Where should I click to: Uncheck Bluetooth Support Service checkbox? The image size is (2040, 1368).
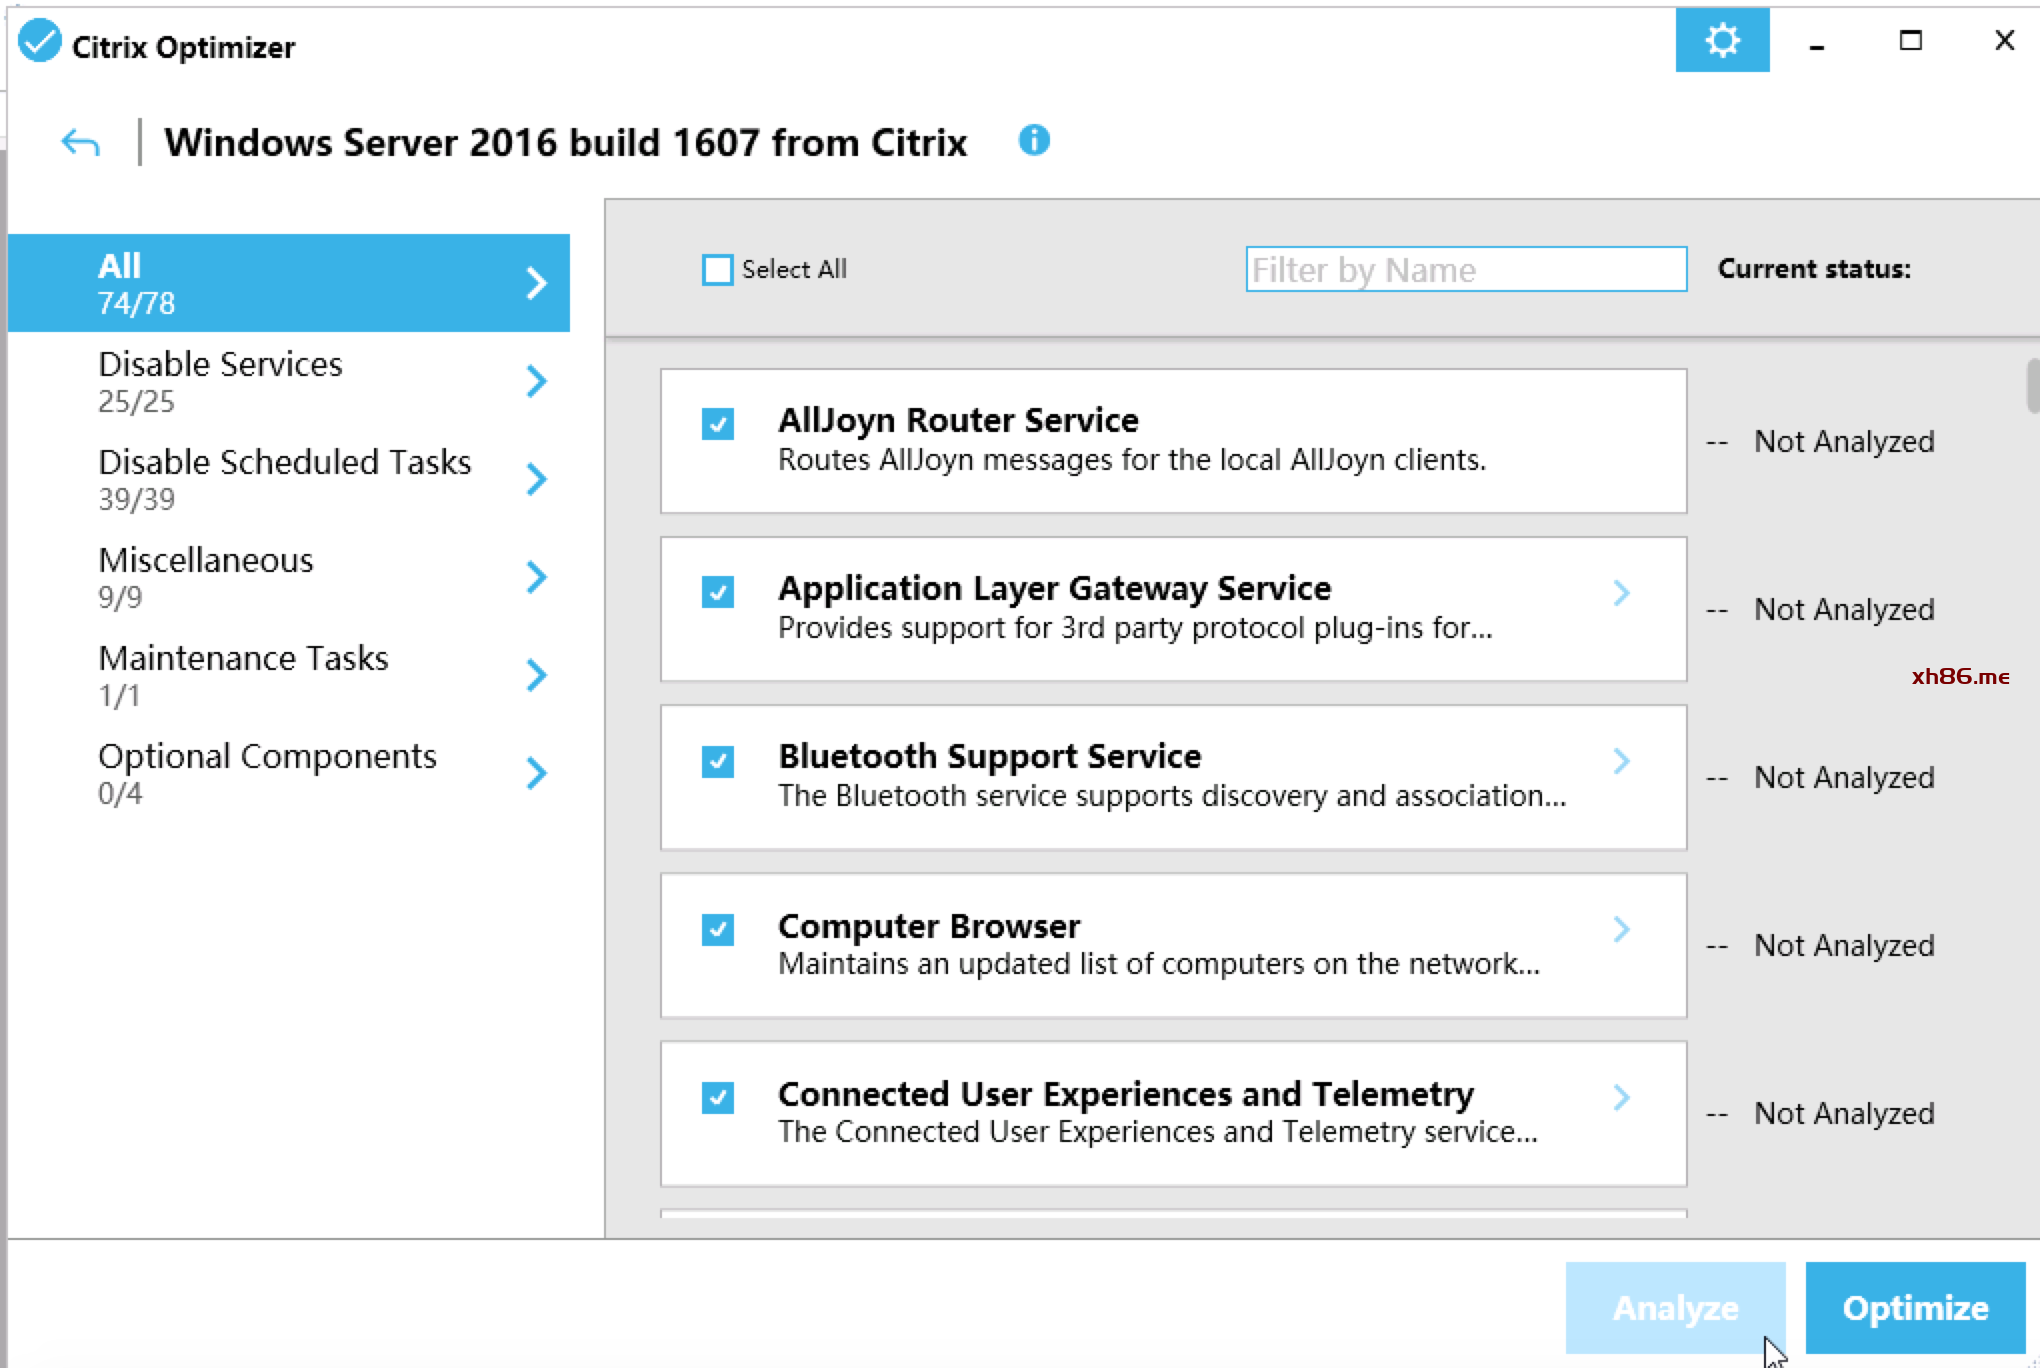point(717,762)
